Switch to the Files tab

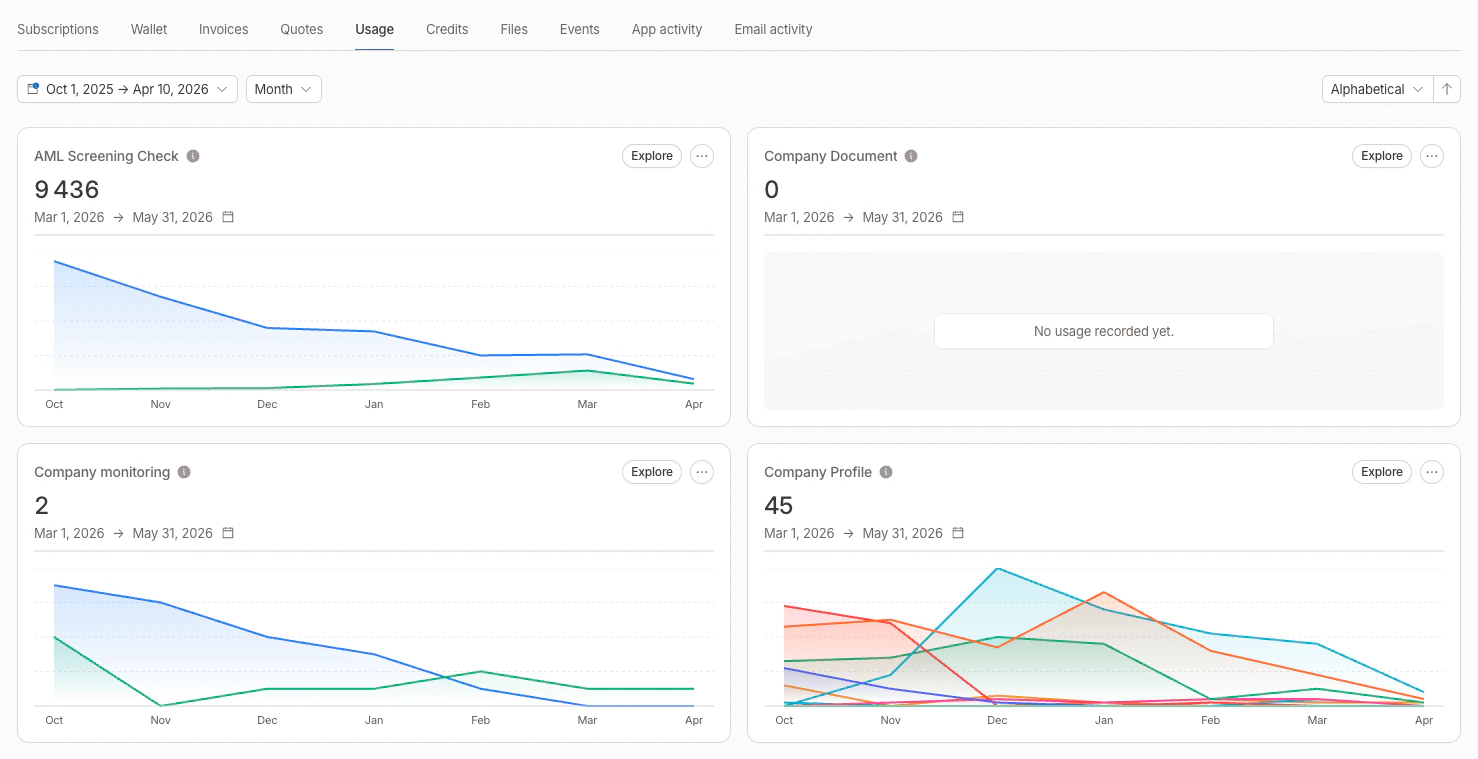[x=514, y=29]
